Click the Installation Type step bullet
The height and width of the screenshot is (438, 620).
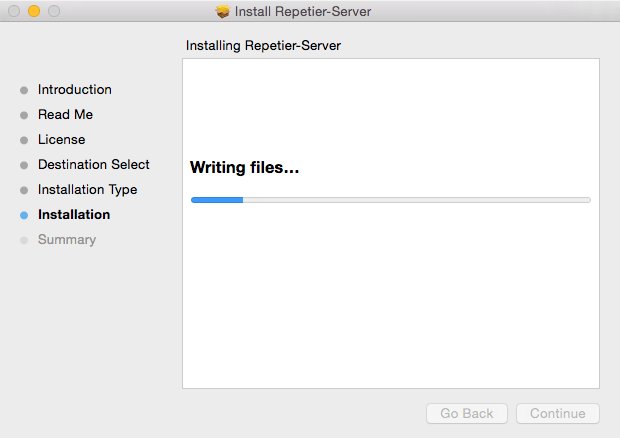(x=24, y=190)
